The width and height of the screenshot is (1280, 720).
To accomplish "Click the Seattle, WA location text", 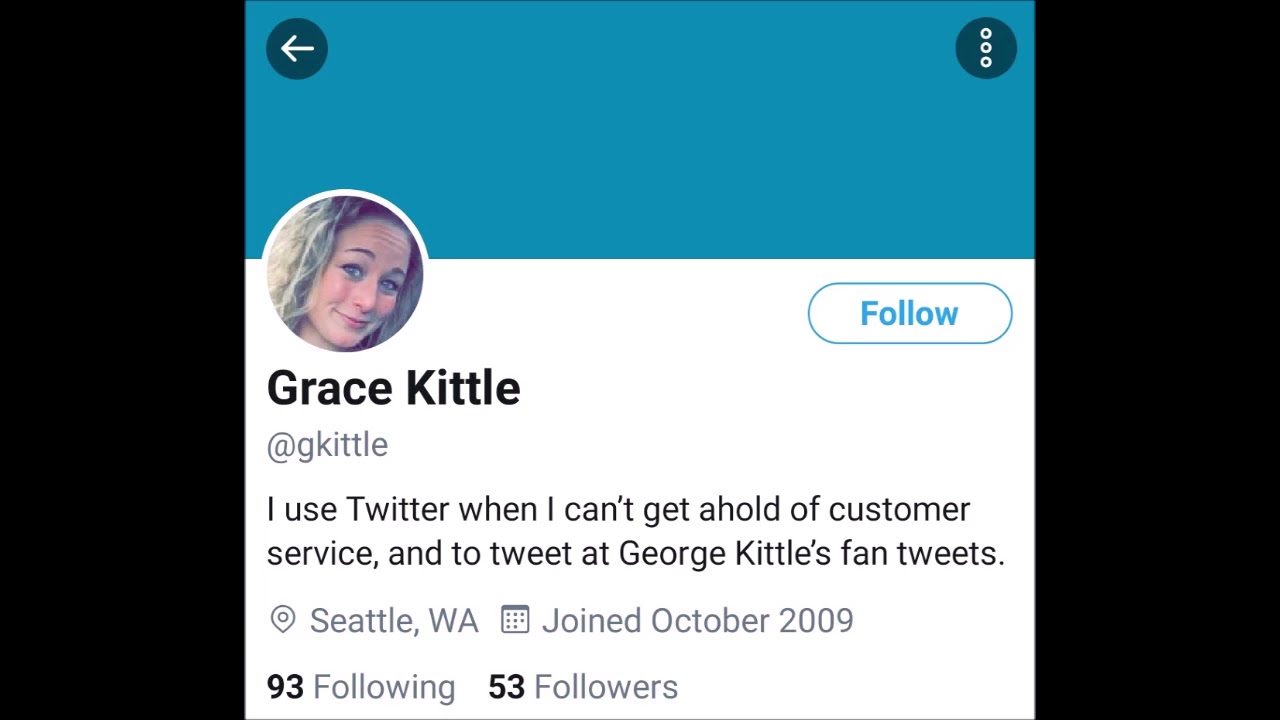I will tap(394, 621).
